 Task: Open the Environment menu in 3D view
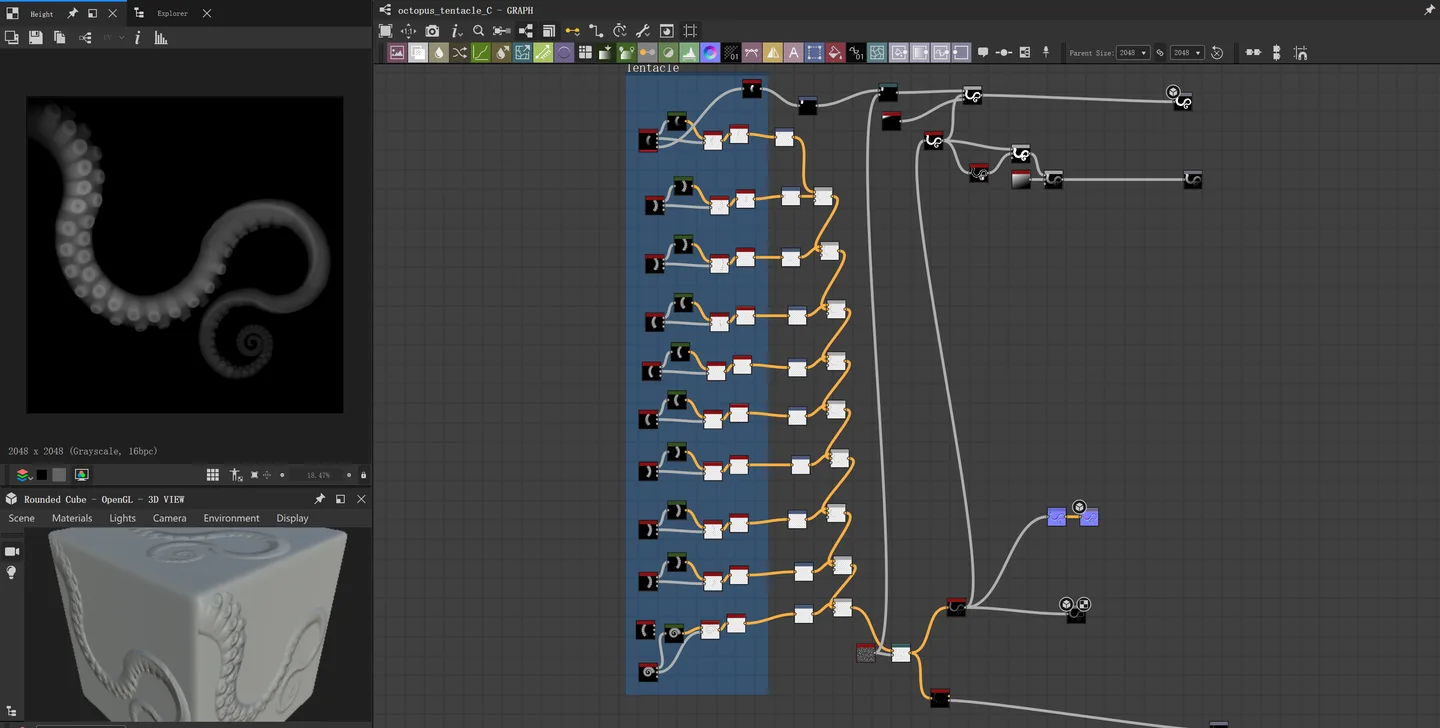[231, 518]
